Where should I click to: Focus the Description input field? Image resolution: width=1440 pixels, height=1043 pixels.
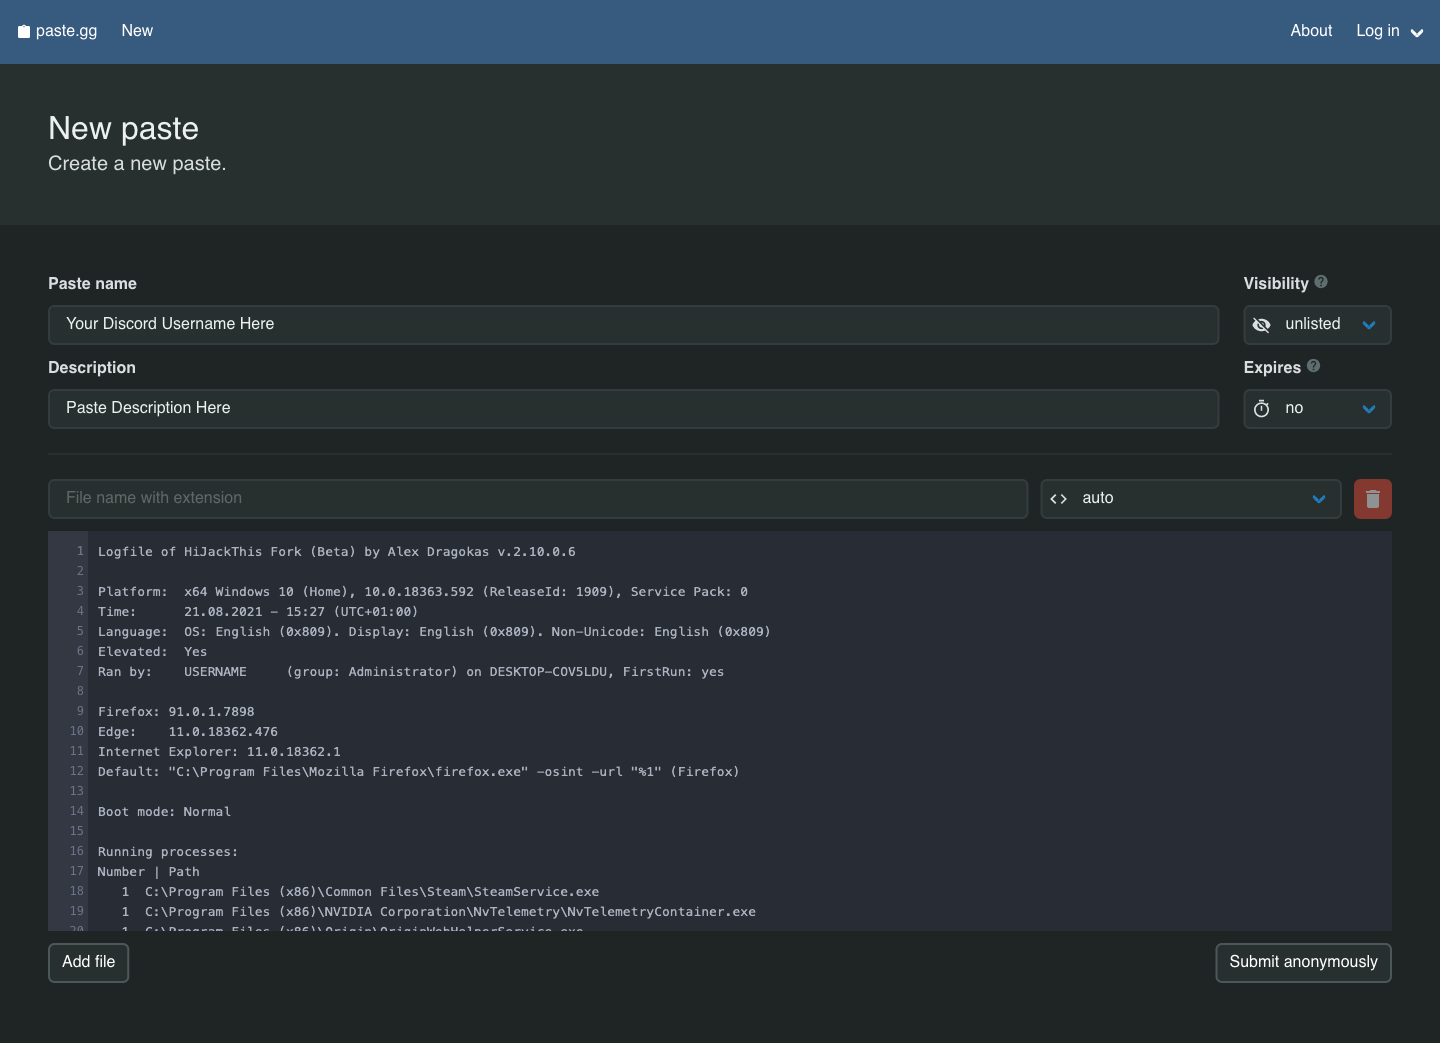(x=633, y=409)
